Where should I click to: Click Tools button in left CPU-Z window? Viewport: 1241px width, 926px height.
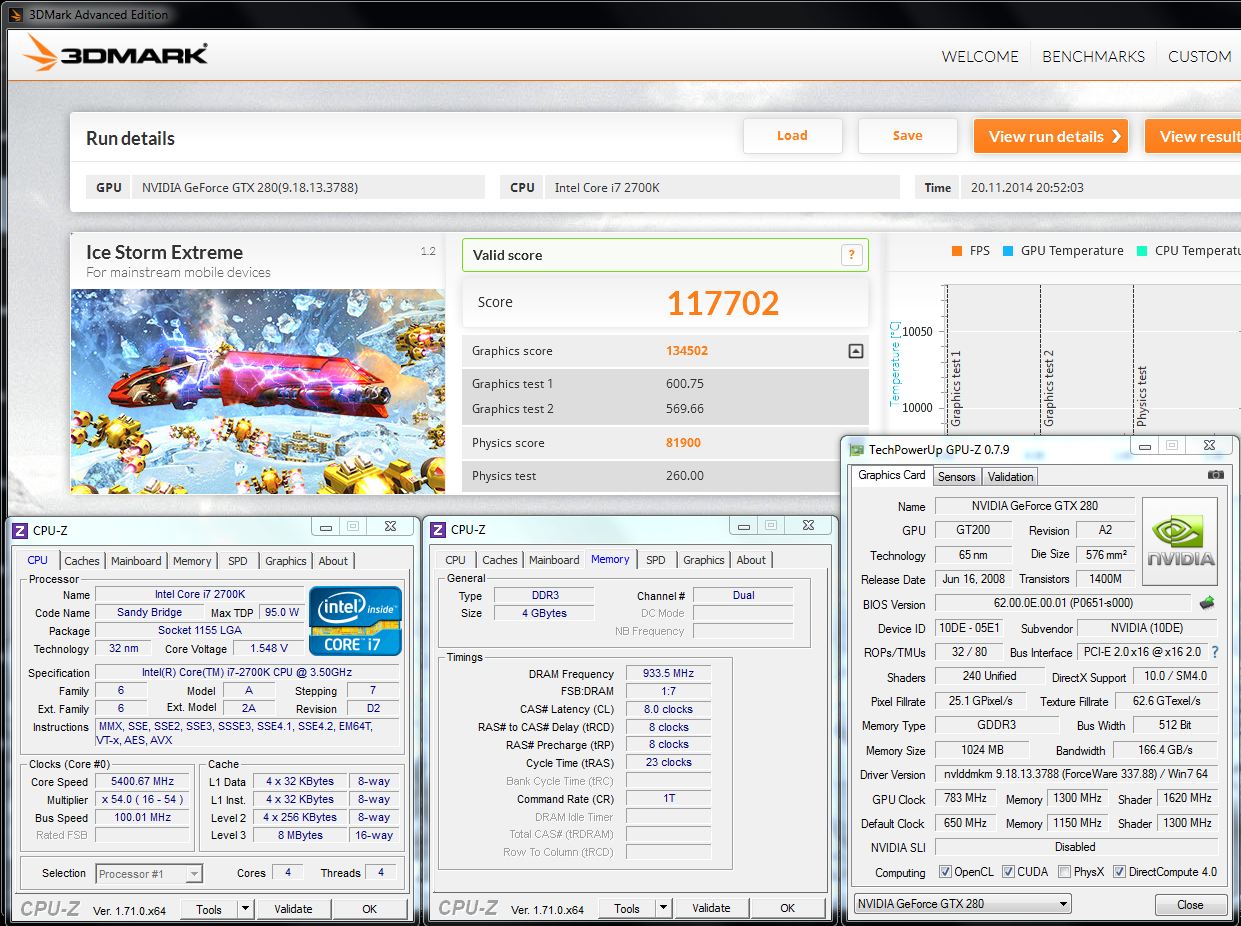(209, 909)
